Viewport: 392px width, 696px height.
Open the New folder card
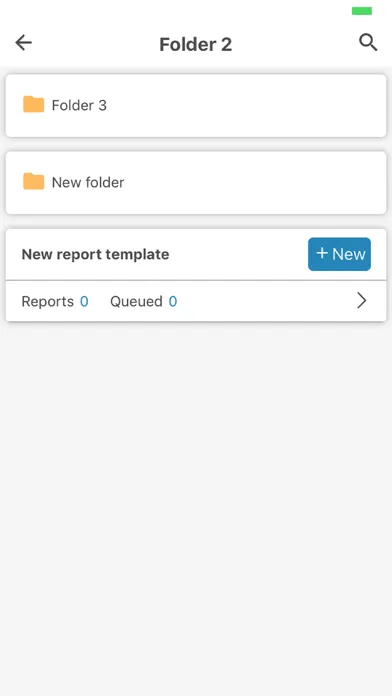pos(196,183)
